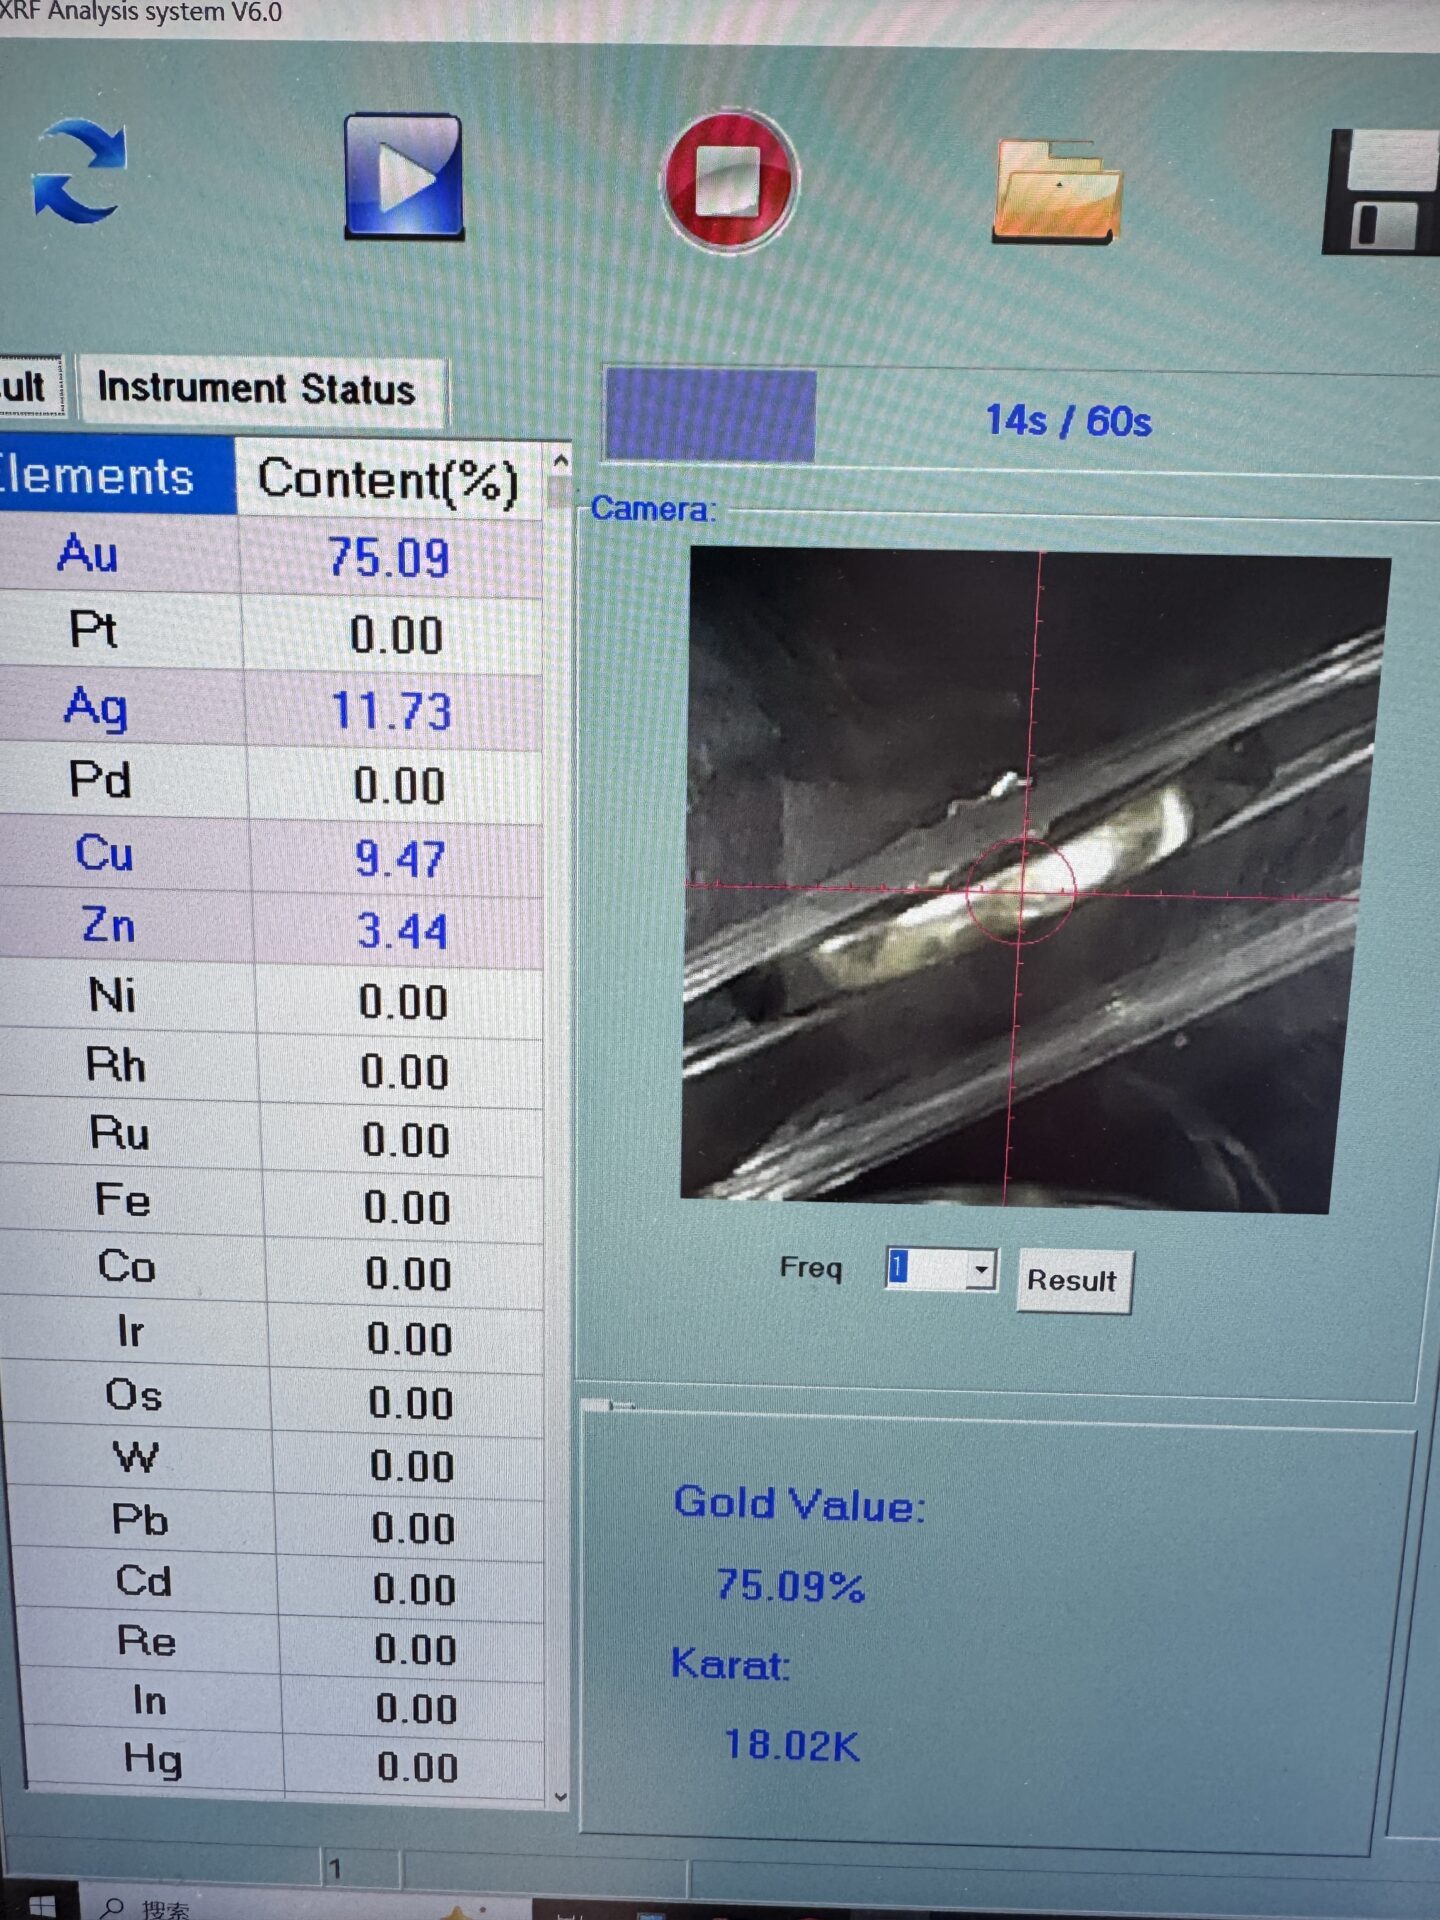Save results with the floppy disk icon
The width and height of the screenshot is (1440, 1920).
1382,192
